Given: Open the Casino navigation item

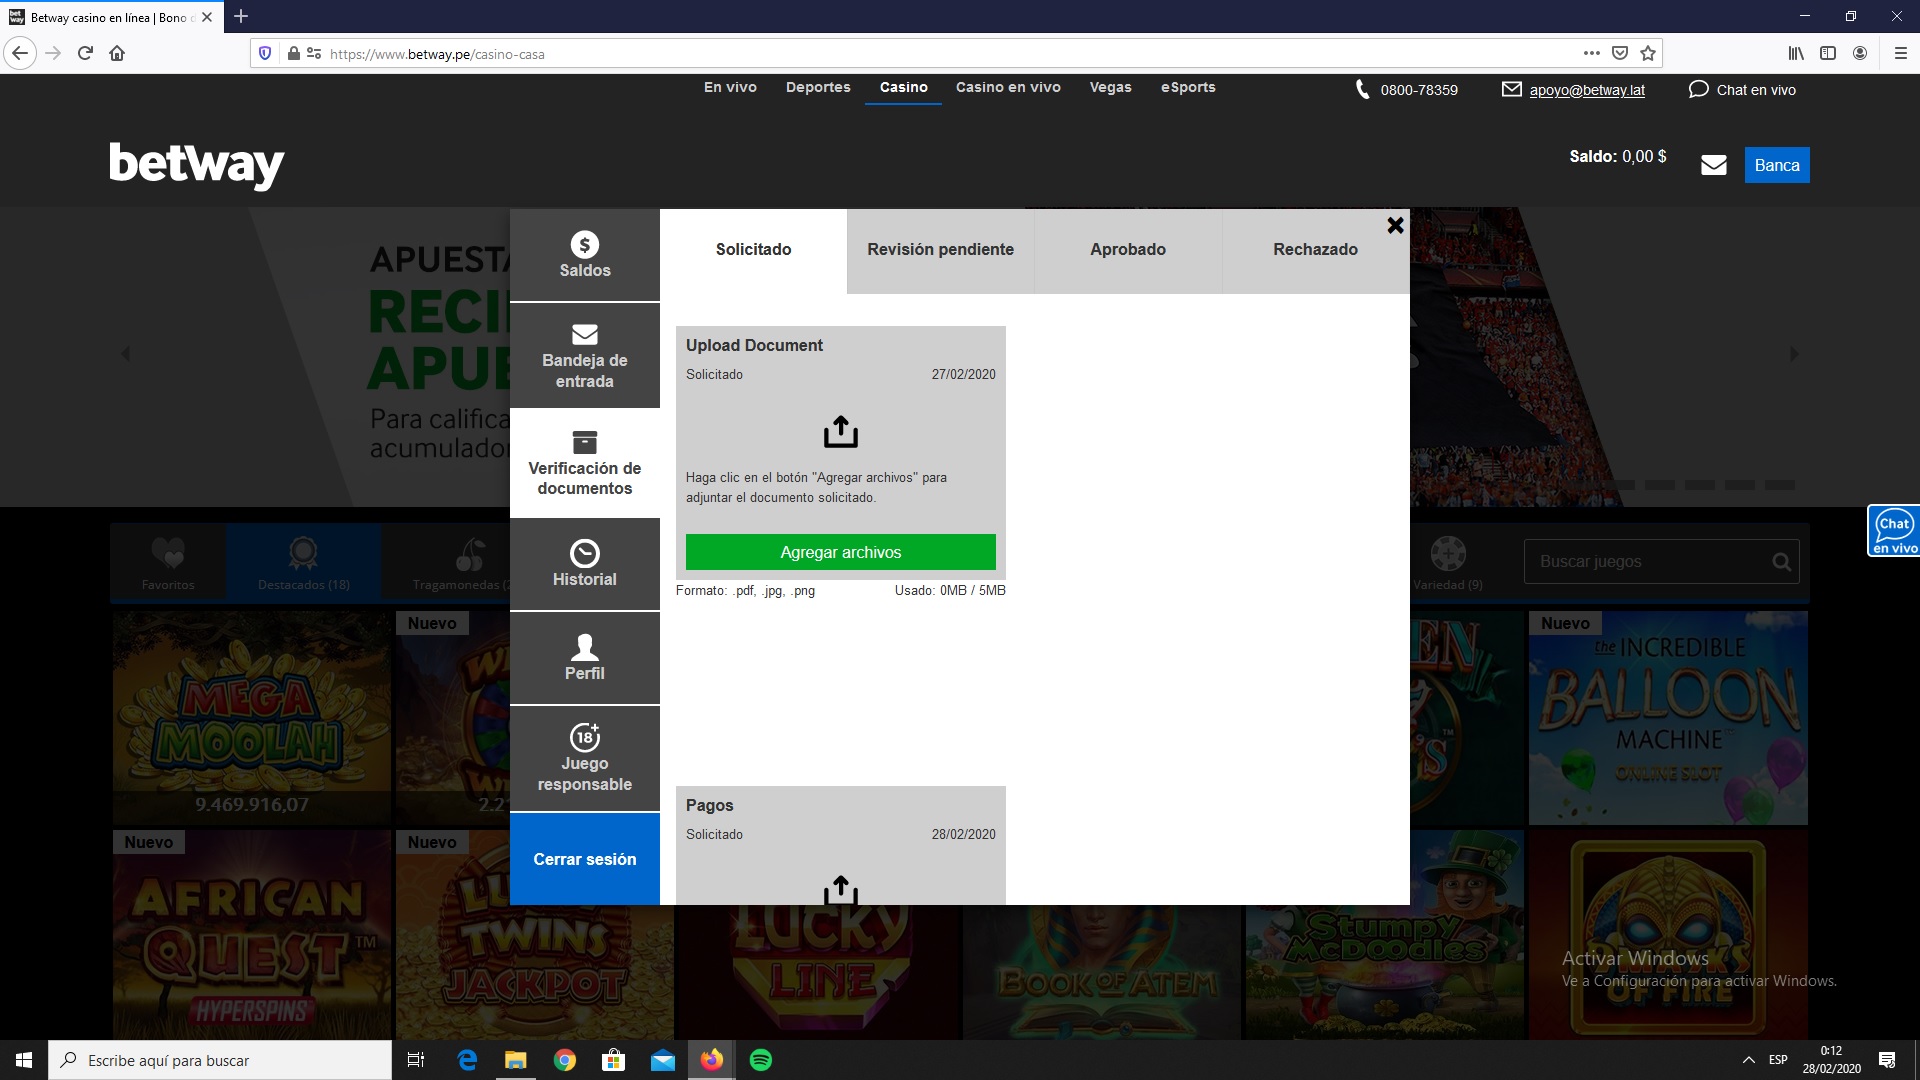Looking at the screenshot, I should [904, 87].
